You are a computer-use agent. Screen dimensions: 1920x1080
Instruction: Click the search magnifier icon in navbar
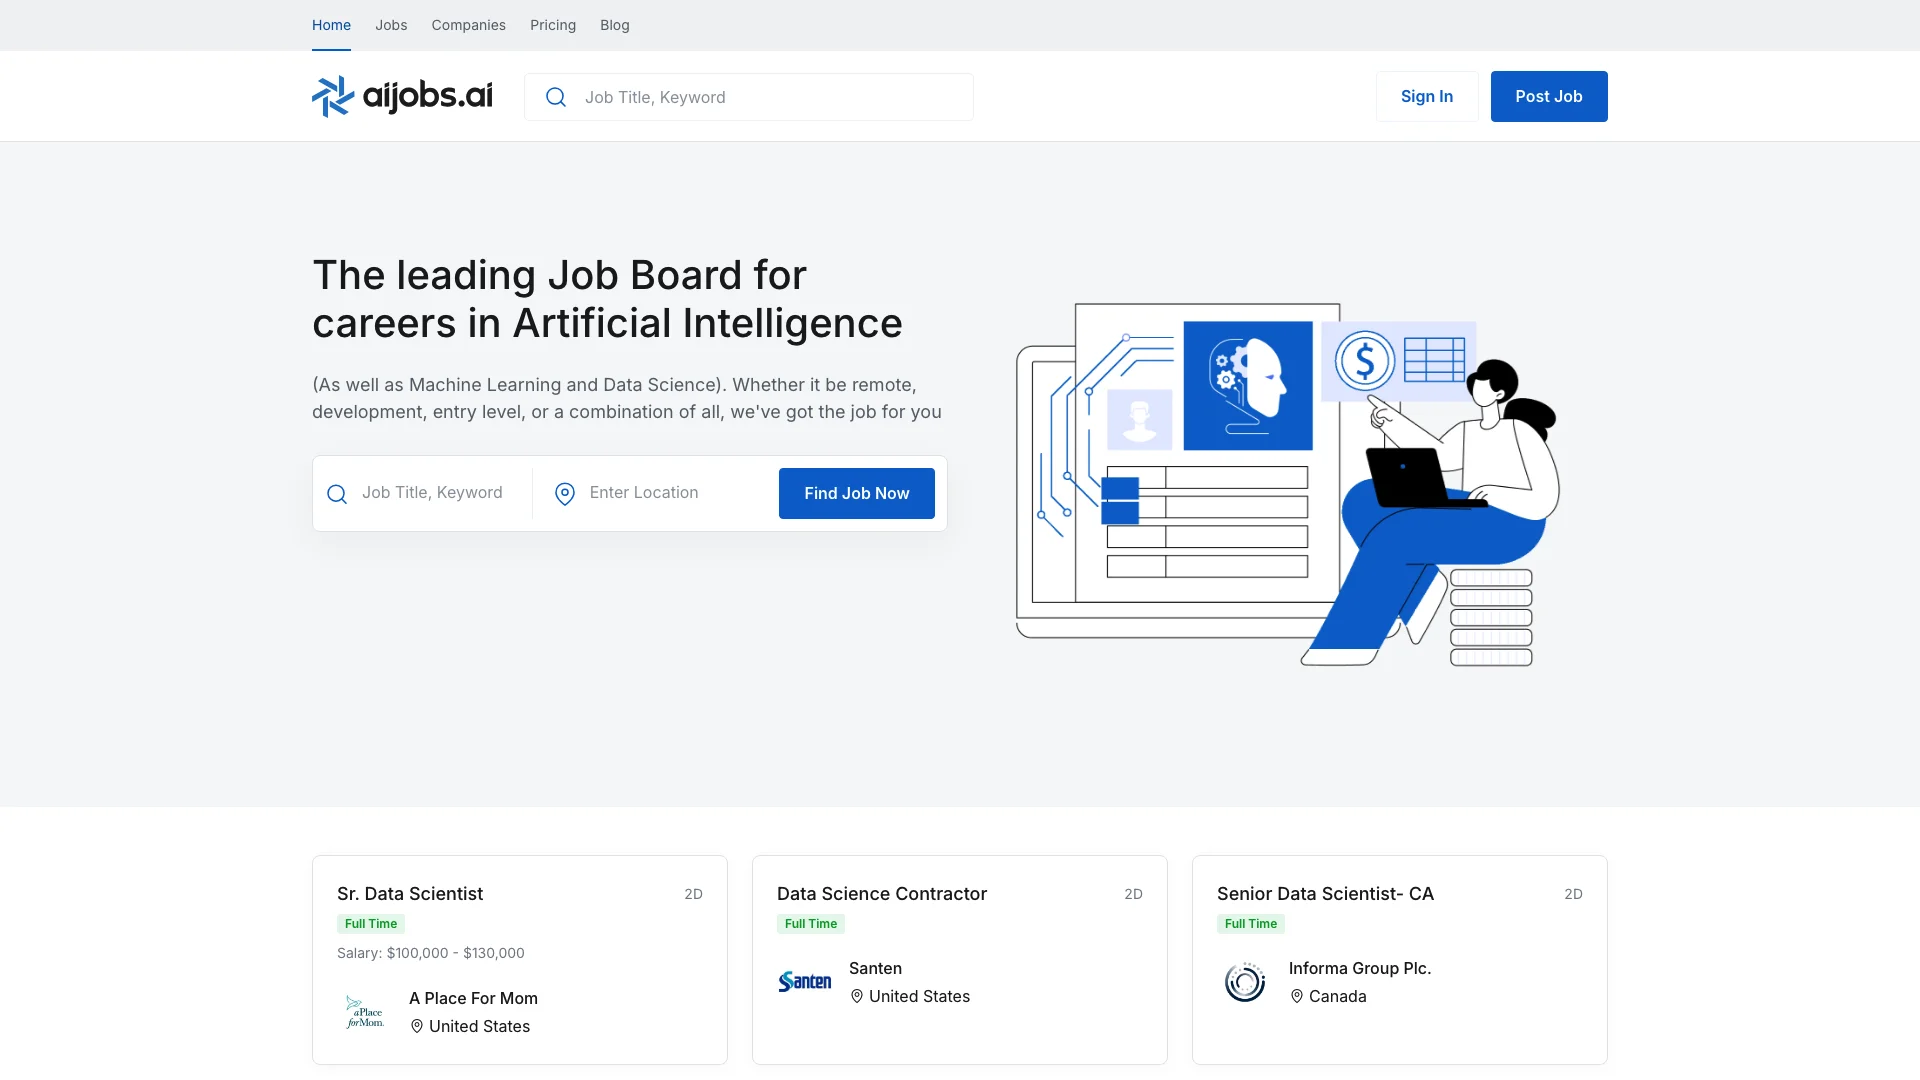(555, 96)
